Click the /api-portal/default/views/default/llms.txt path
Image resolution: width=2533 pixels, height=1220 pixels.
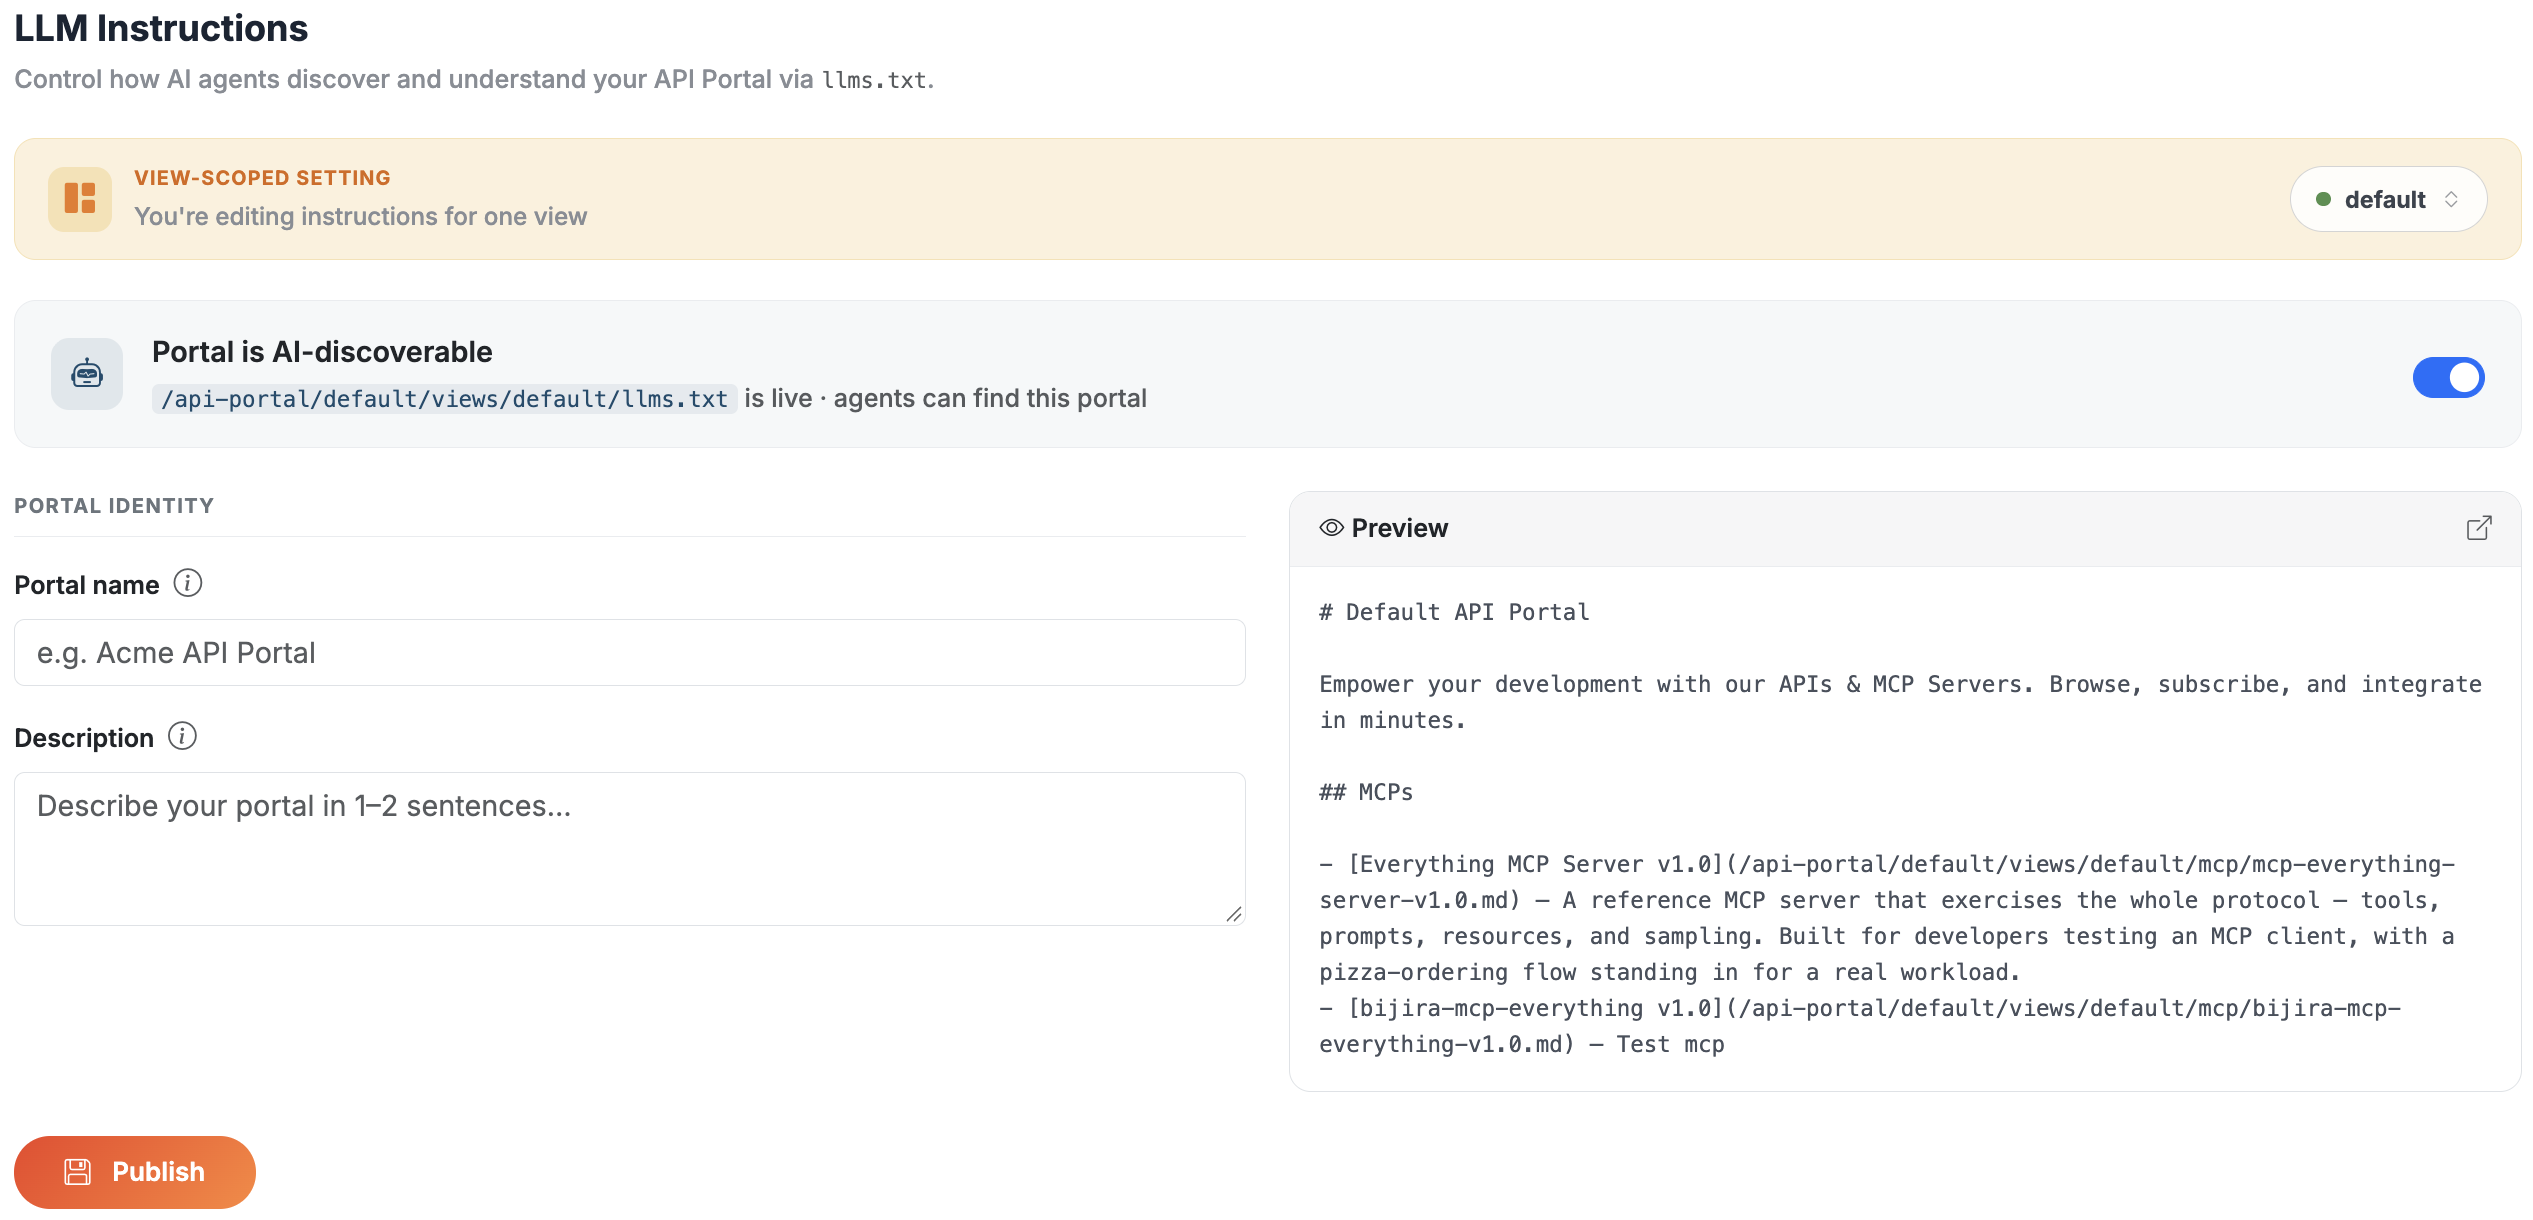(445, 399)
